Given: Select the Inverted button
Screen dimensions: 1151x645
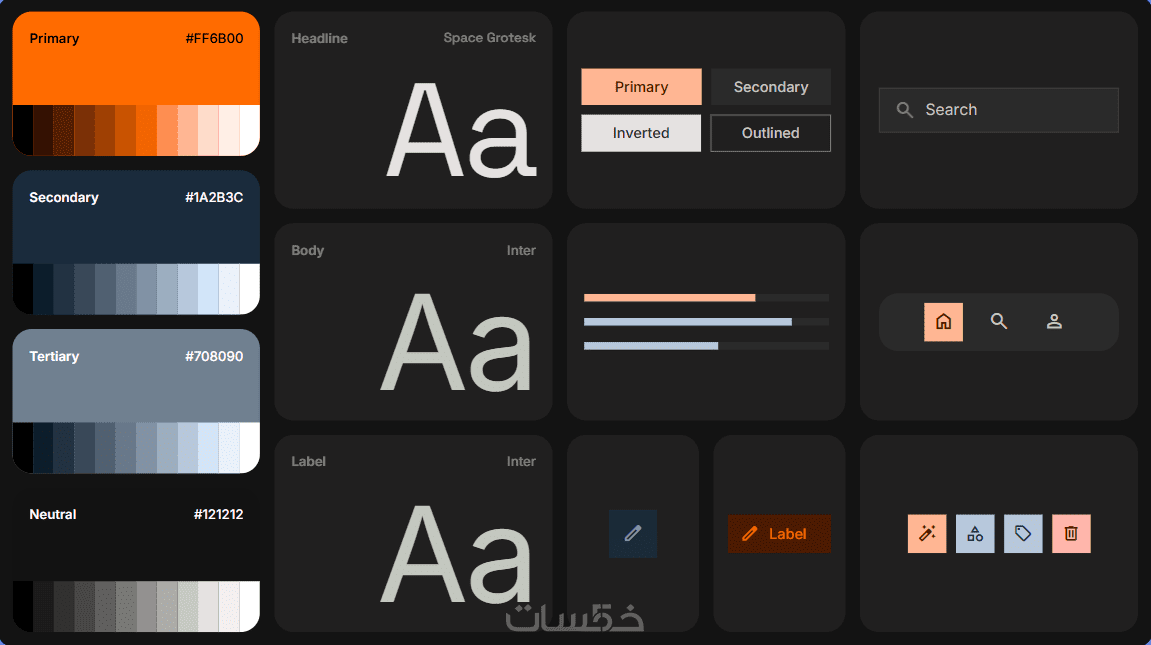Looking at the screenshot, I should tap(642, 133).
